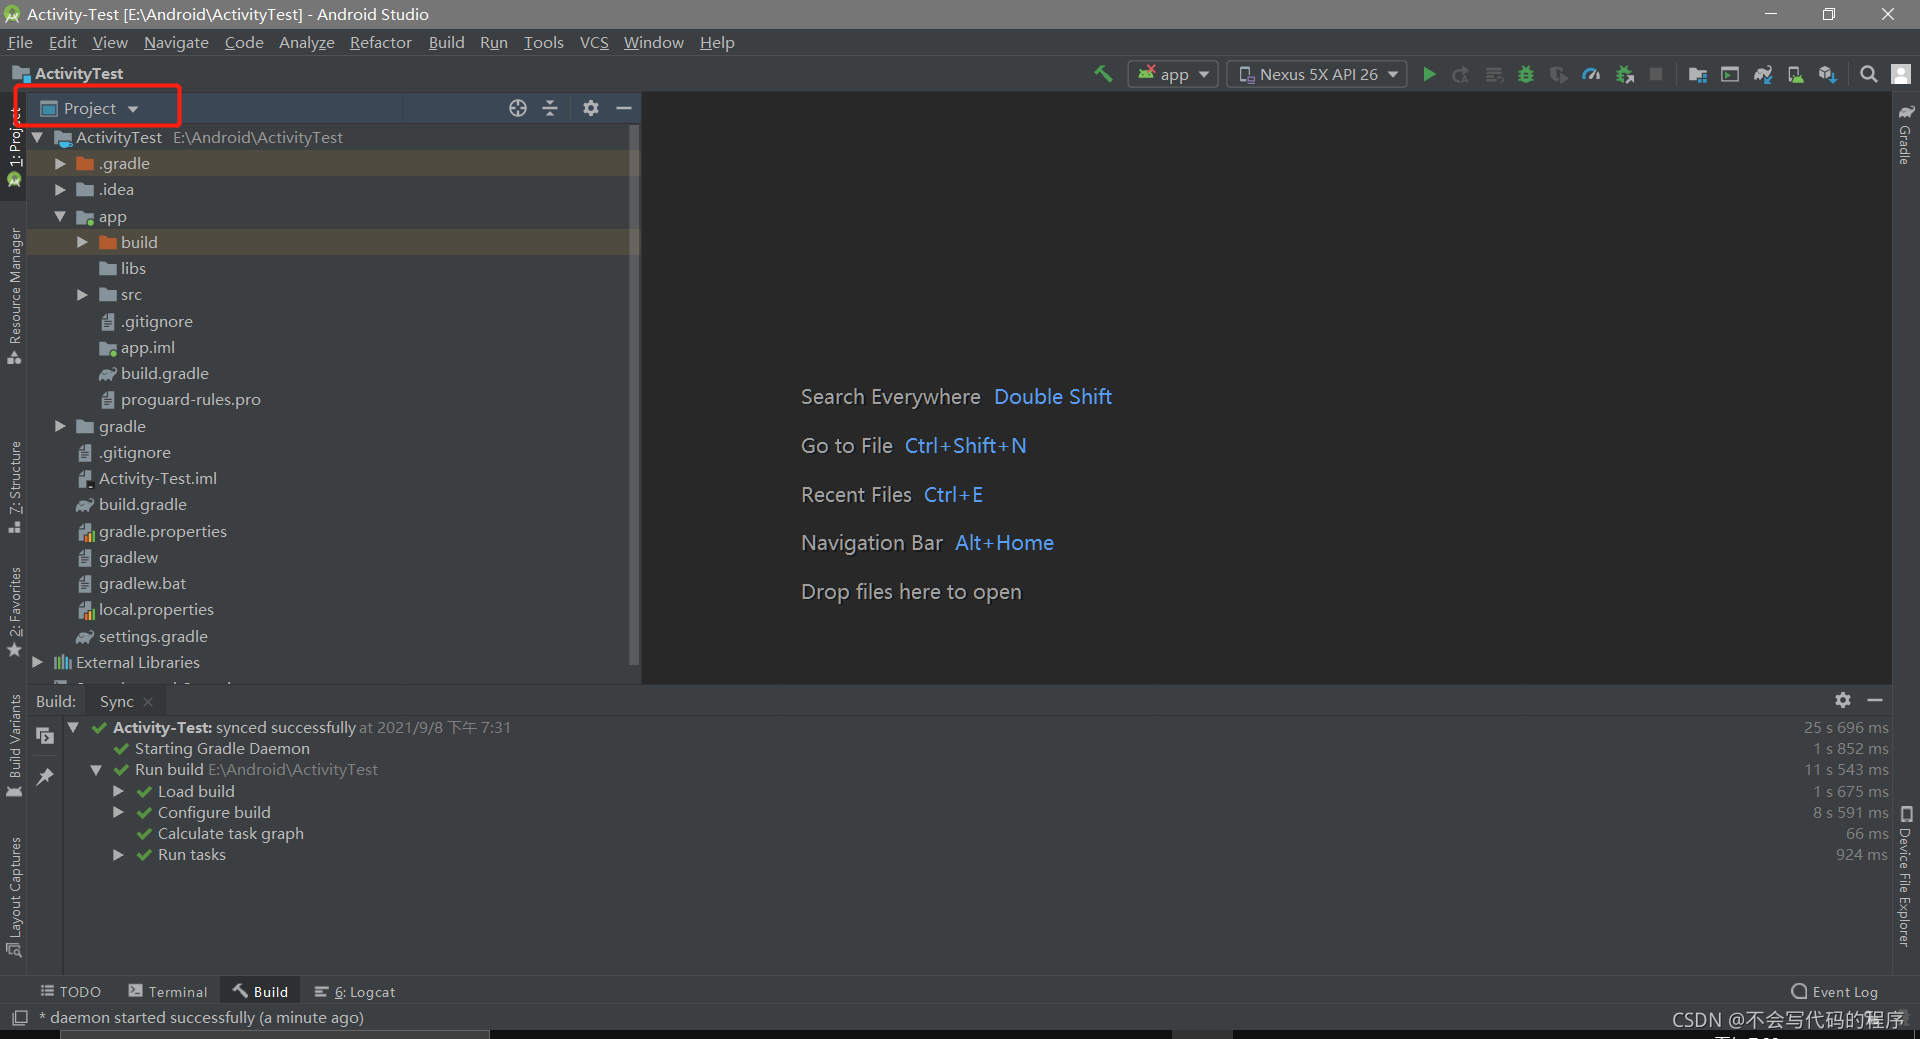Click the Search Everywhere magnifier icon
Image resolution: width=1920 pixels, height=1039 pixels.
click(x=1868, y=74)
